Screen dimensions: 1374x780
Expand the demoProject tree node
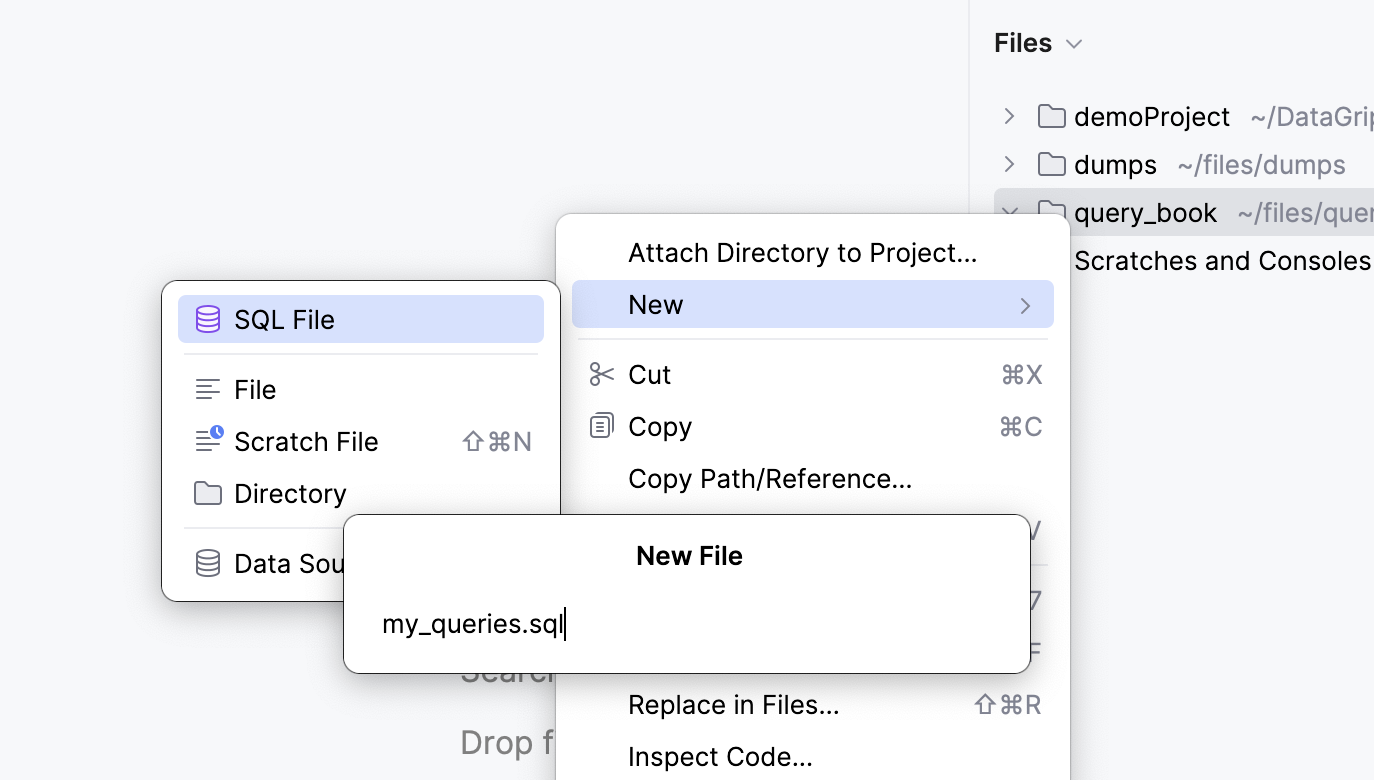(x=1009, y=116)
